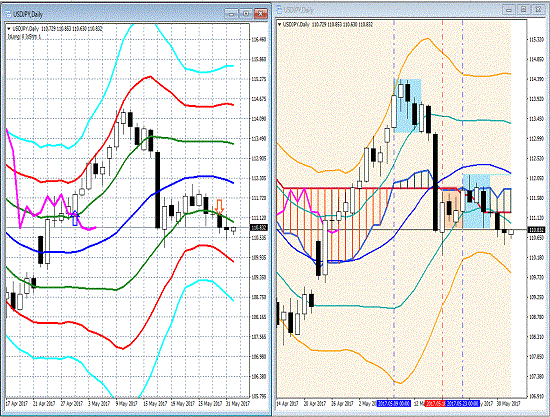This screenshot has height=417, width=550.
Task: Click the title text USDJPY,Daily of left window
Action: (28, 14)
